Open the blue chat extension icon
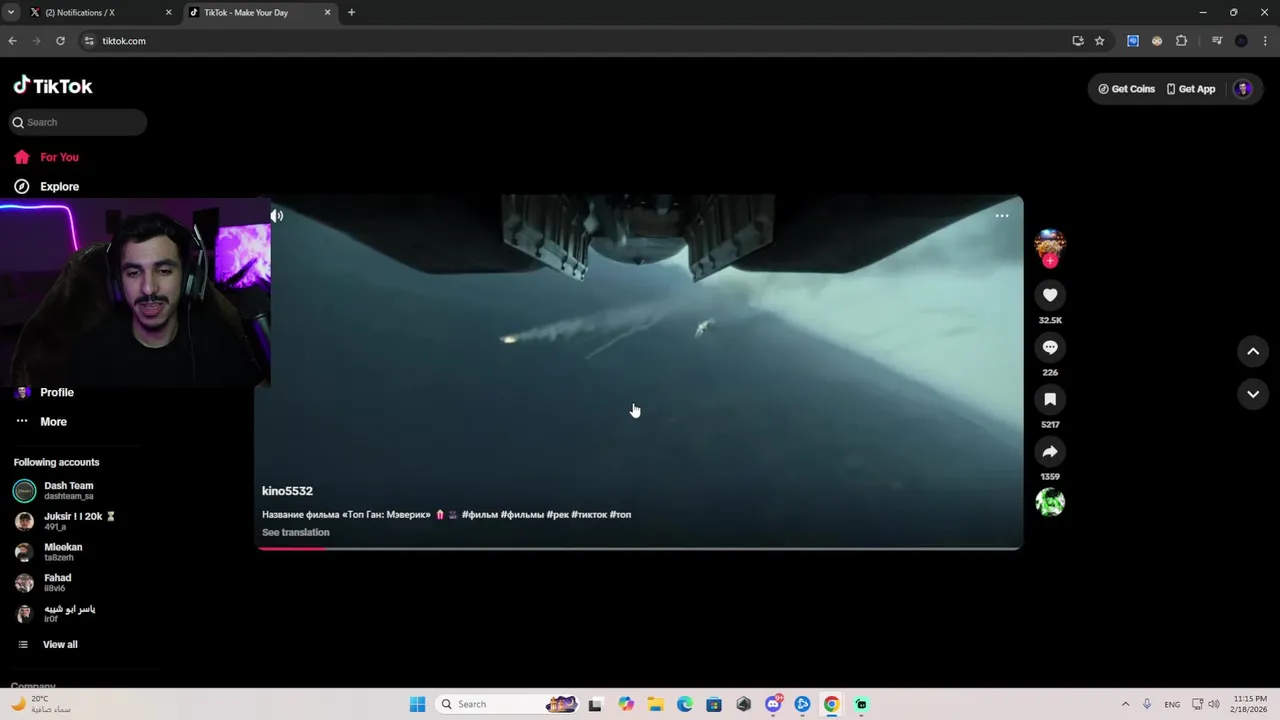The width and height of the screenshot is (1280, 720). tap(1133, 41)
